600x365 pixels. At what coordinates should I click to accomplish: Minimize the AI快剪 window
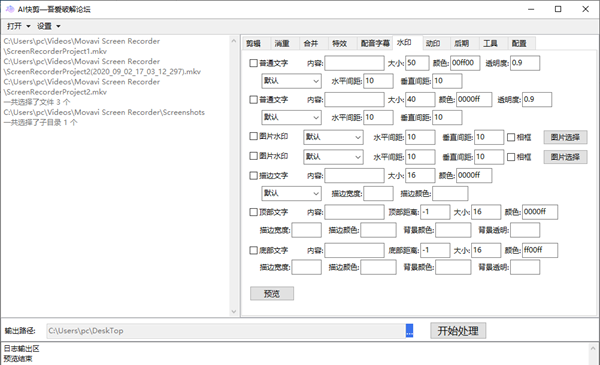click(531, 9)
